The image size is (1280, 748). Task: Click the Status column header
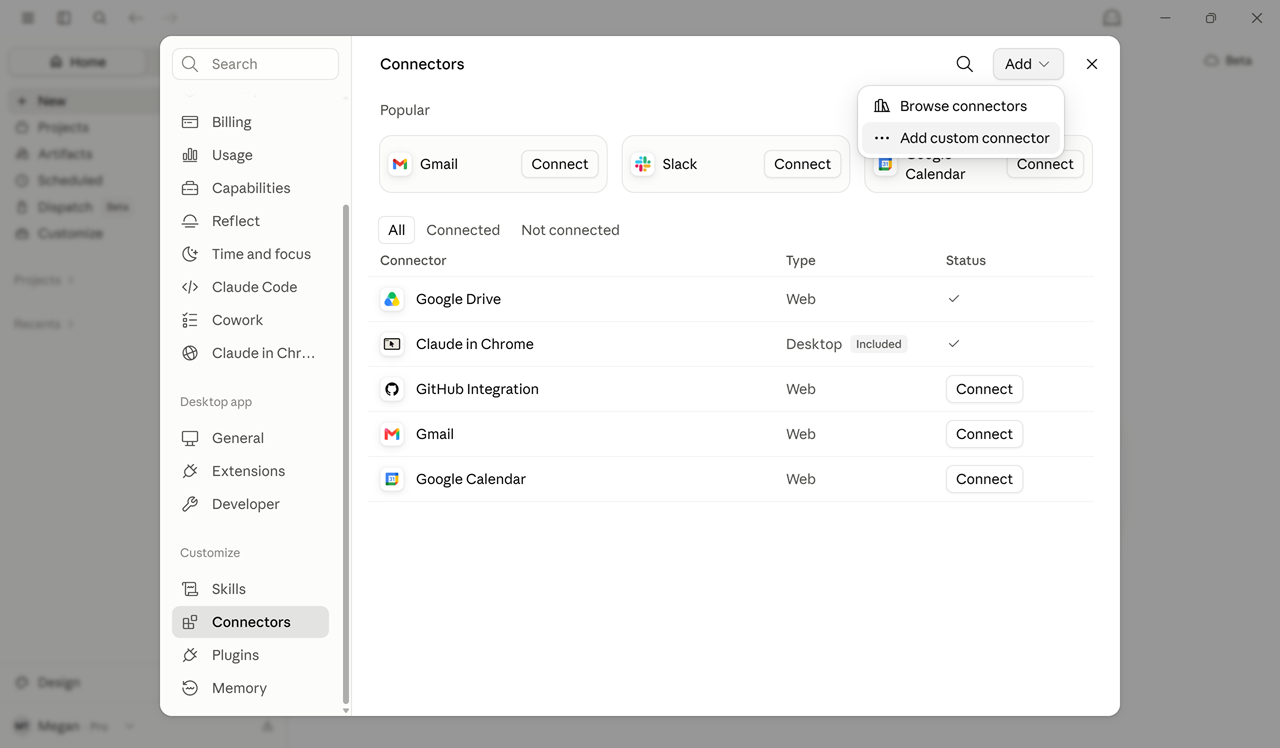(966, 260)
